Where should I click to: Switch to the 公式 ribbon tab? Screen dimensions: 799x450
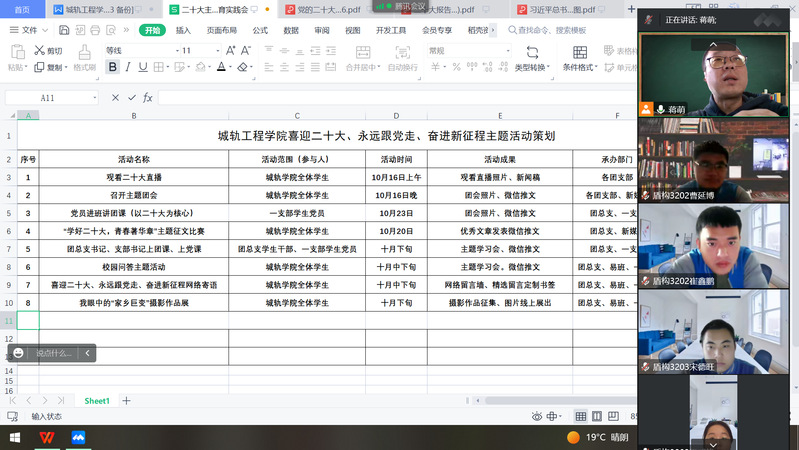click(260, 30)
